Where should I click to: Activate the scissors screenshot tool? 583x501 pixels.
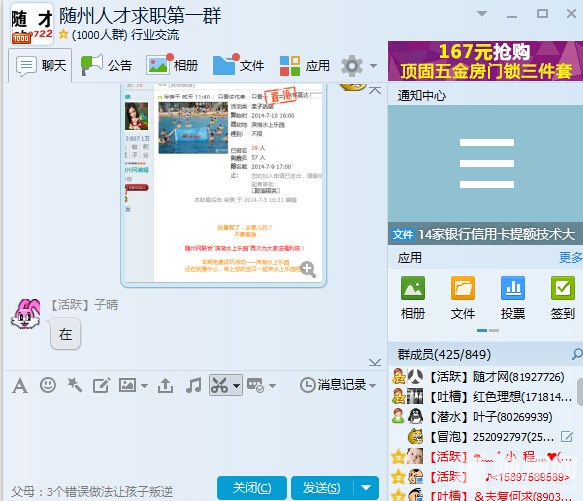click(219, 385)
